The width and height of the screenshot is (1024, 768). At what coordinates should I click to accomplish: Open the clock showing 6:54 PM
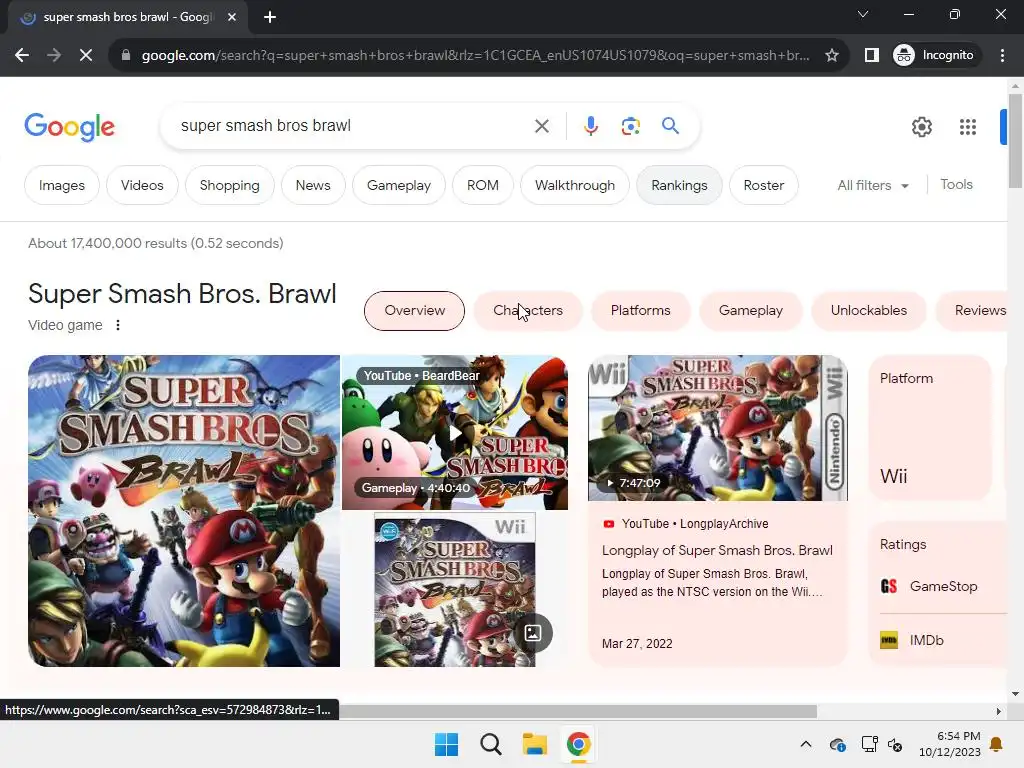tap(950, 744)
